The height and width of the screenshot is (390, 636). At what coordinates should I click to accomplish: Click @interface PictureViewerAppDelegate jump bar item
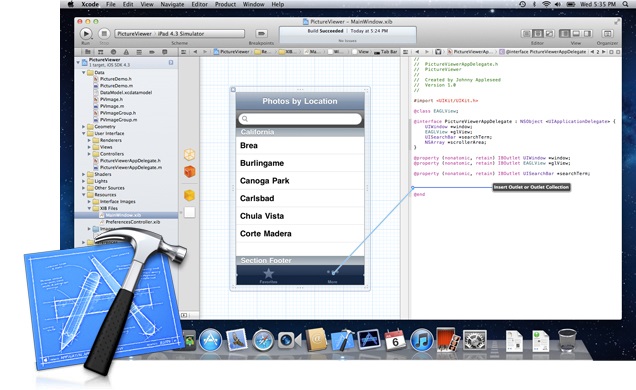pyautogui.click(x=543, y=52)
